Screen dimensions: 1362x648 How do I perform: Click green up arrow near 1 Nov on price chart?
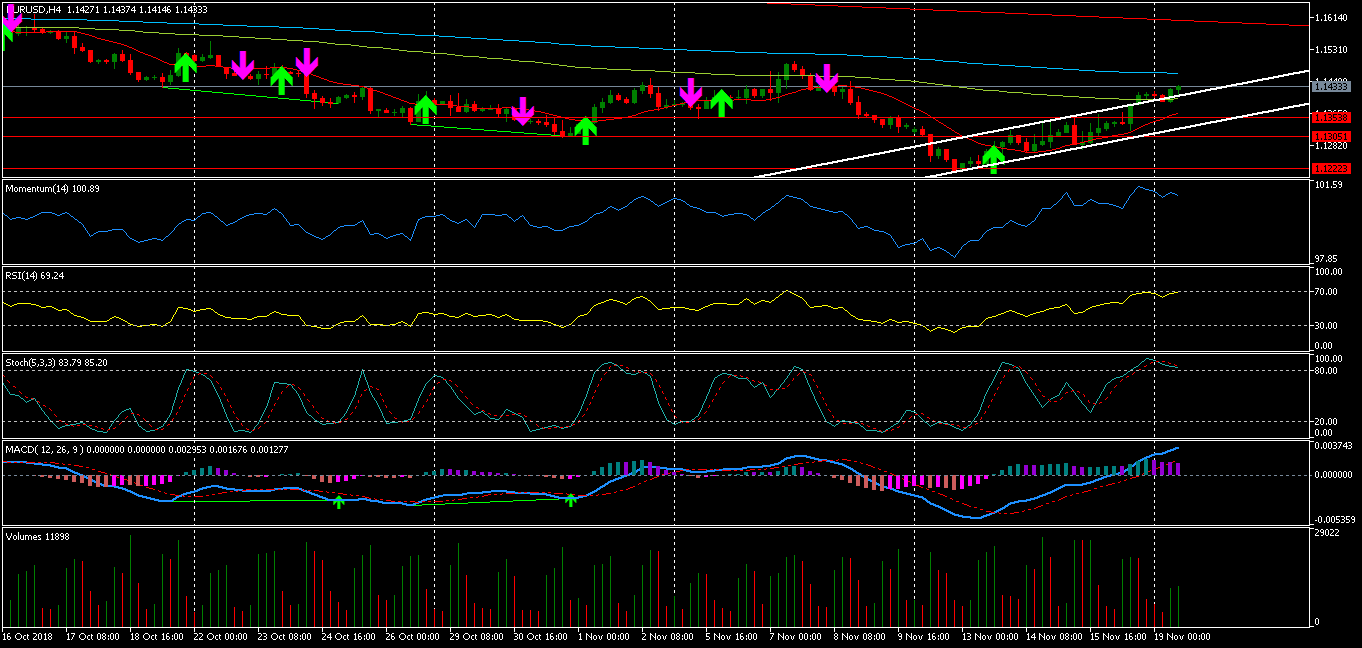586,130
